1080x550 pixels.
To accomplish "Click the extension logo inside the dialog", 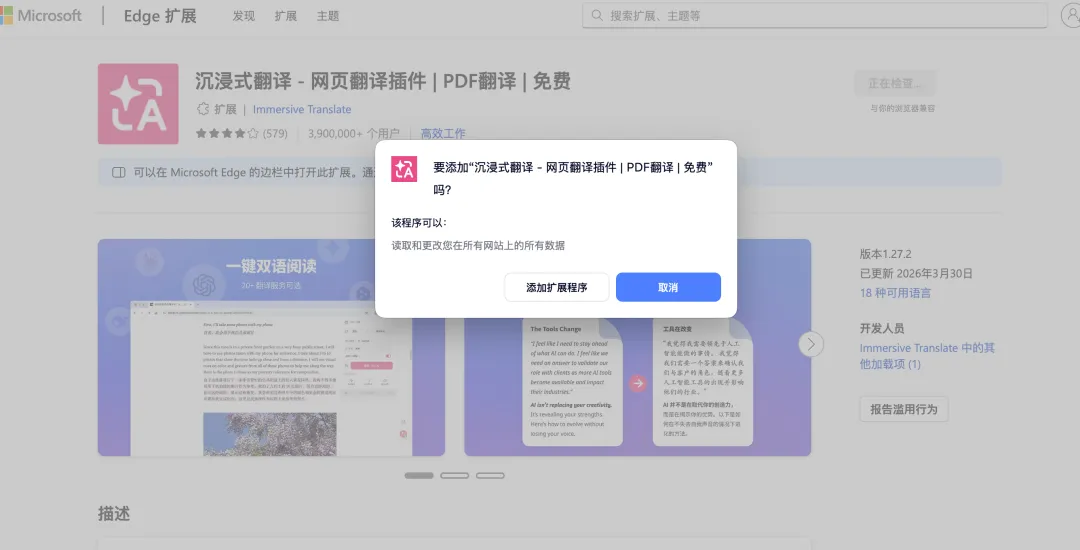I will pos(404,169).
